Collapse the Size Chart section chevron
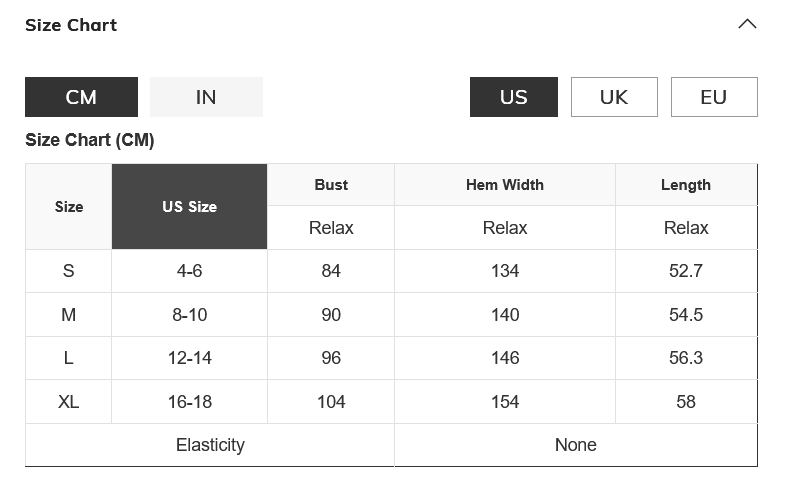This screenshot has height=480, width=810. tap(747, 24)
